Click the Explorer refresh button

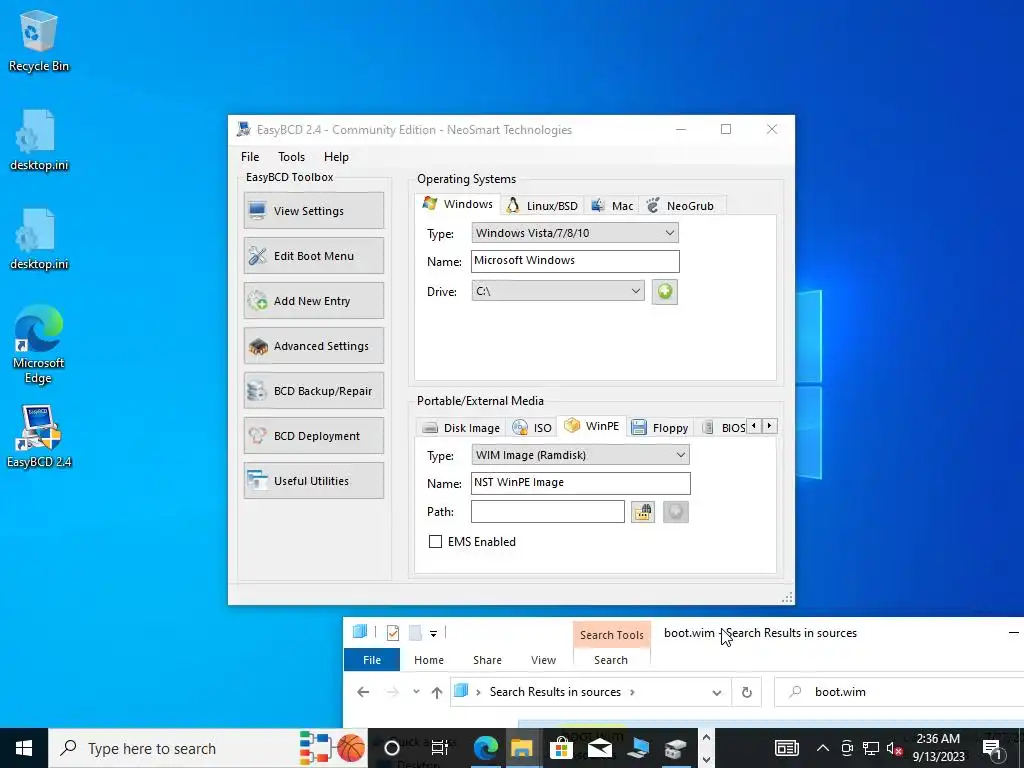tap(746, 692)
